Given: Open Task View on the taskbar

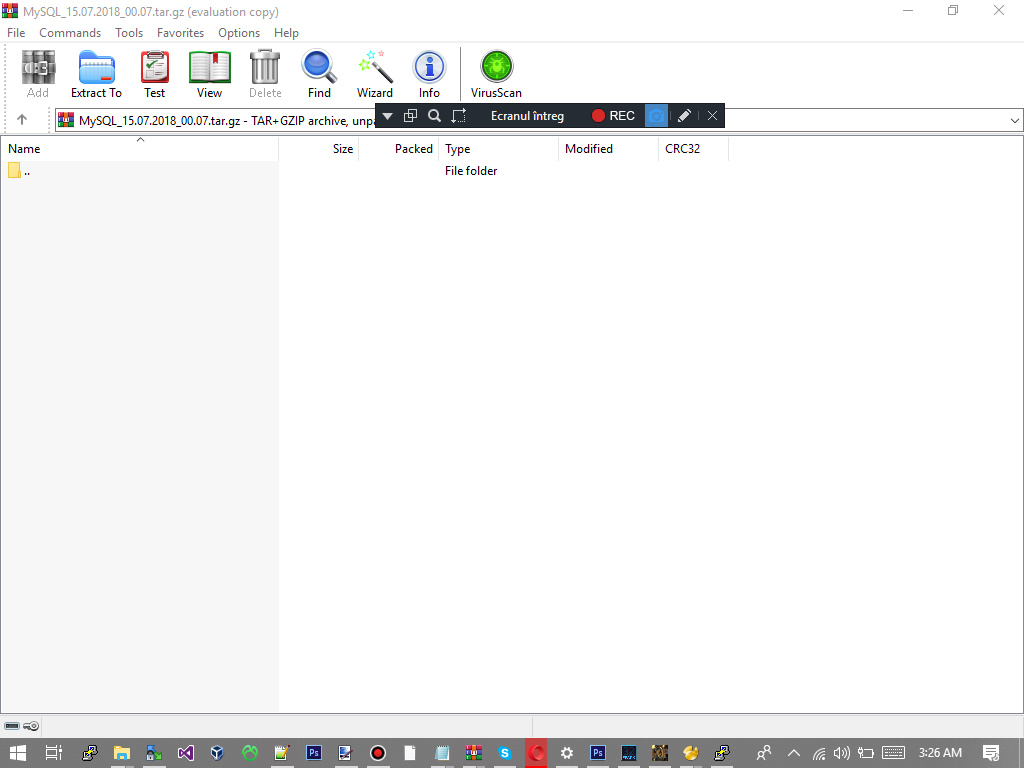Looking at the screenshot, I should coord(54,753).
